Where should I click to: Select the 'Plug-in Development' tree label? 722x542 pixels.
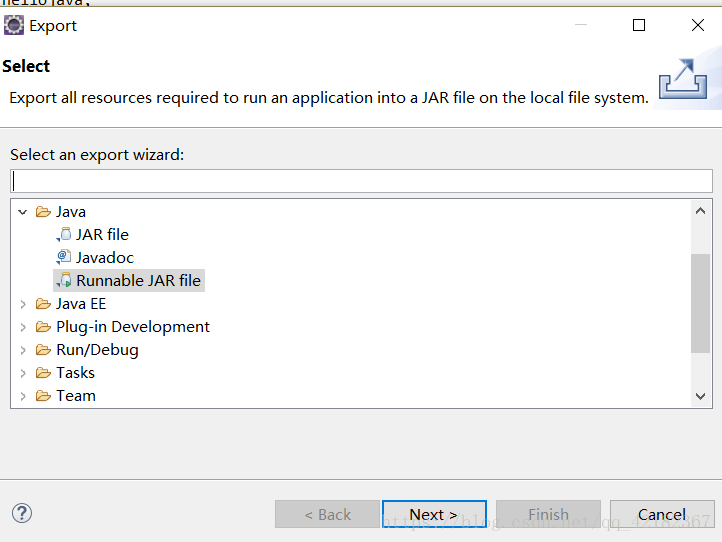click(133, 327)
